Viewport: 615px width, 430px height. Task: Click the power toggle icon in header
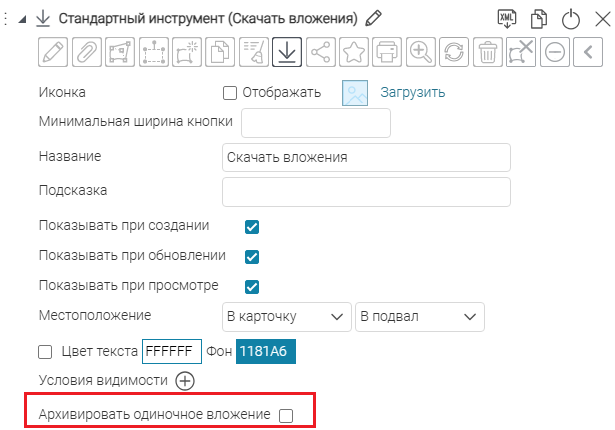point(571,19)
